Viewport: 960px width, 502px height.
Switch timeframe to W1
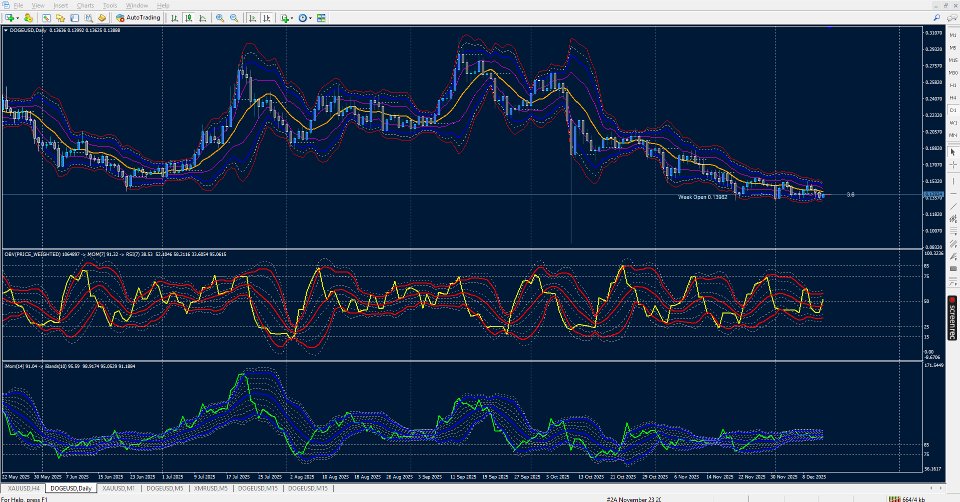(952, 123)
